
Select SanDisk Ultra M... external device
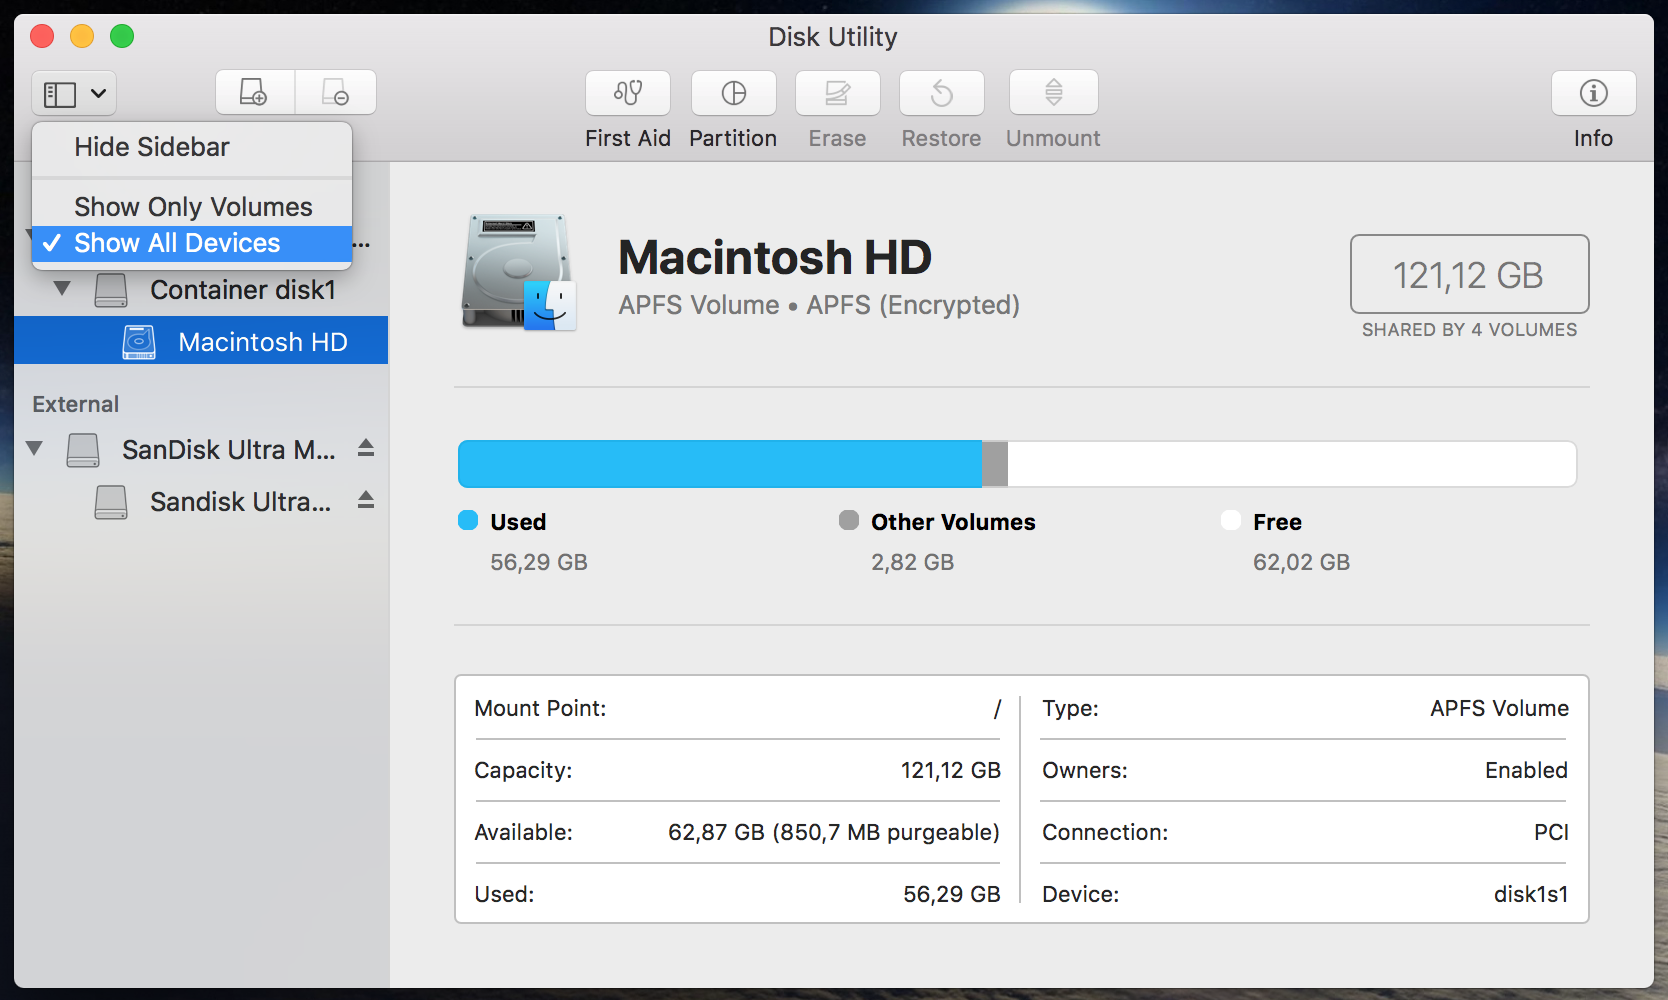pos(229,450)
